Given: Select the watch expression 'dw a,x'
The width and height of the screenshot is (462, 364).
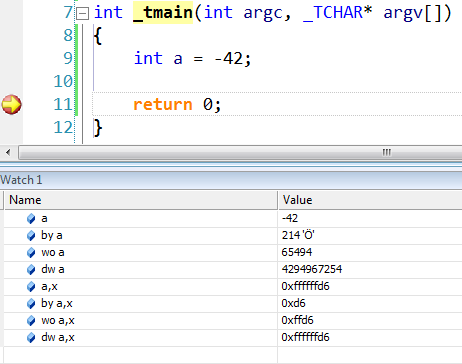Looking at the screenshot, I should pyautogui.click(x=58, y=337).
